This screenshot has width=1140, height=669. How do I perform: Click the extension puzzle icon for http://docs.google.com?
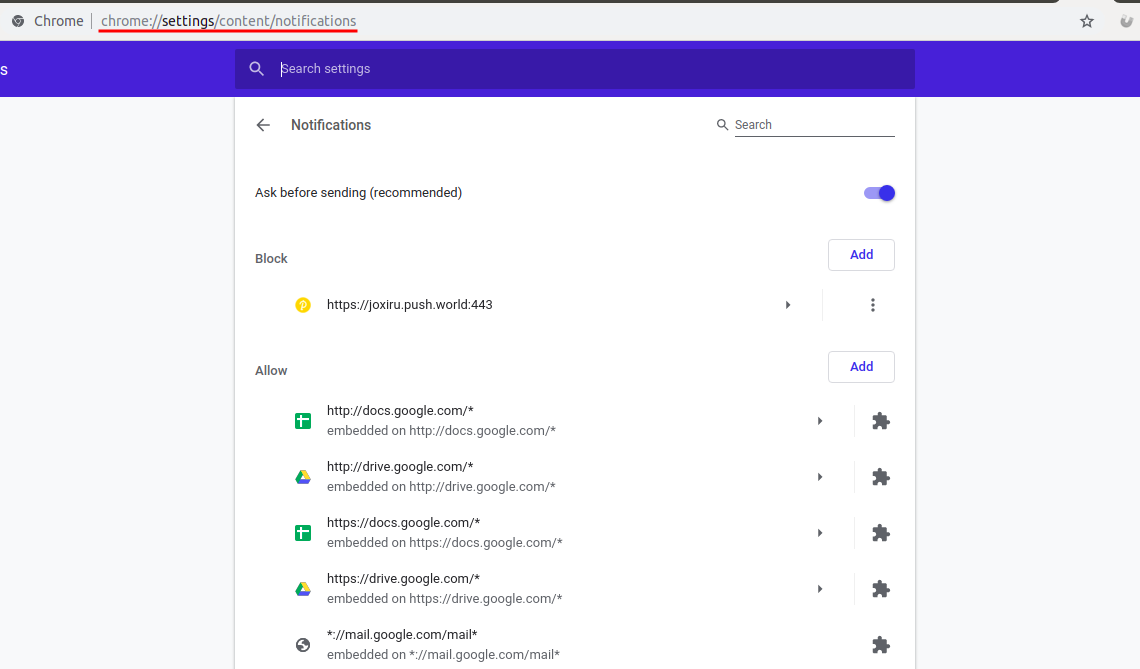click(x=880, y=421)
